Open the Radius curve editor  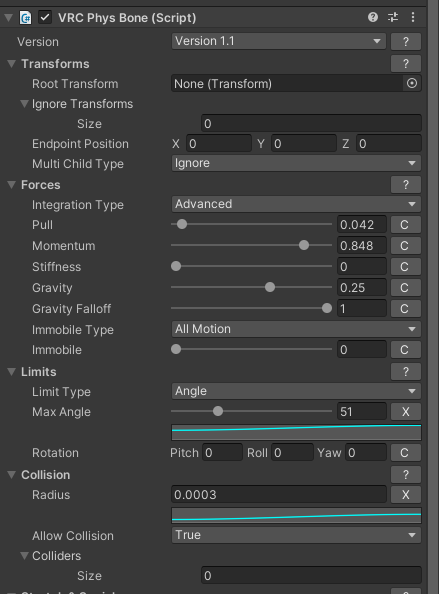(296, 515)
